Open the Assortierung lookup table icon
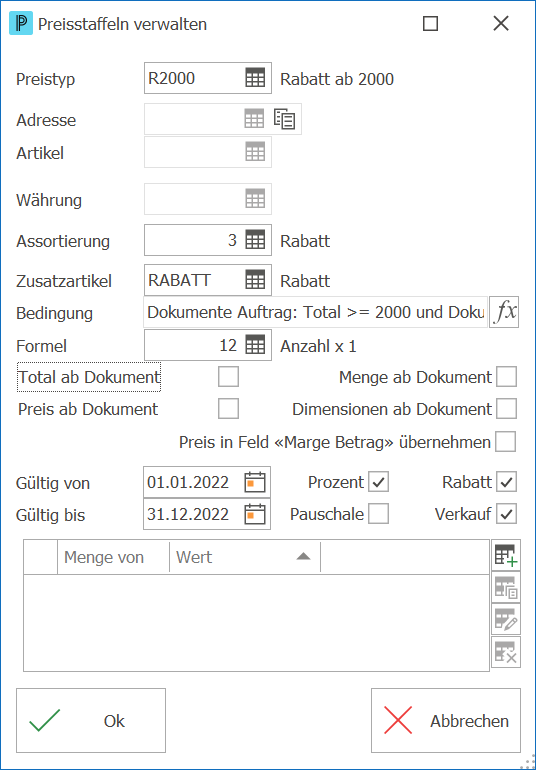The image size is (536, 770). (255, 240)
